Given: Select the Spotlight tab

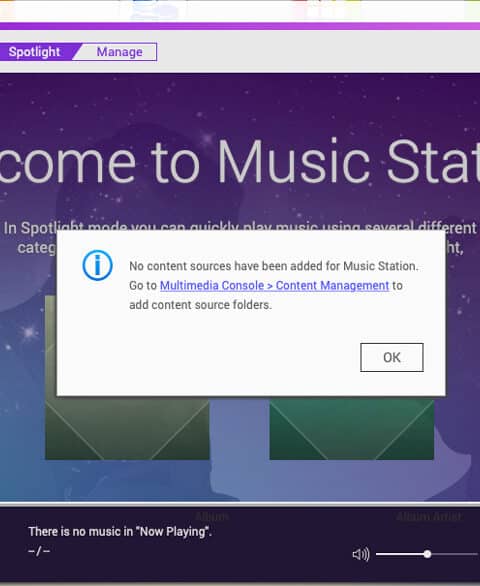Looking at the screenshot, I should (34, 52).
